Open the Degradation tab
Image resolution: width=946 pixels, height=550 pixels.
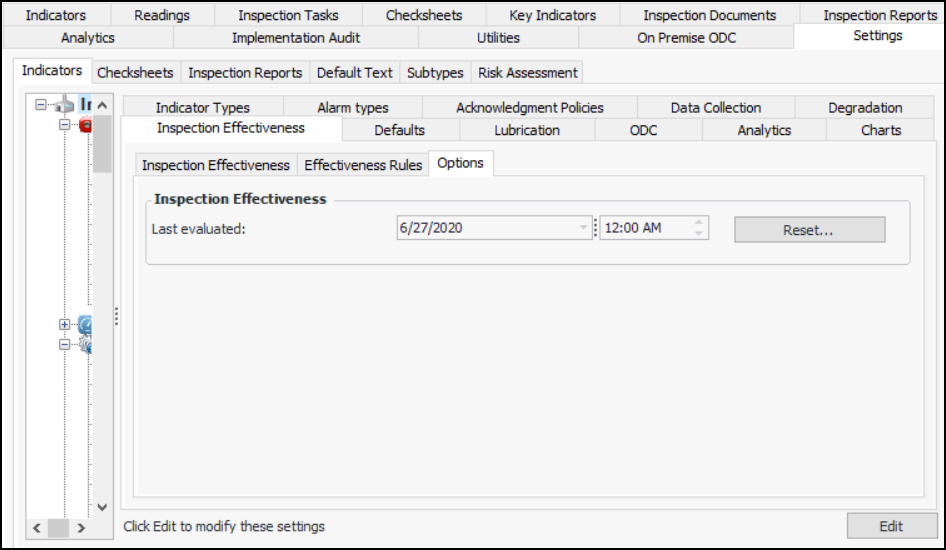[x=865, y=108]
